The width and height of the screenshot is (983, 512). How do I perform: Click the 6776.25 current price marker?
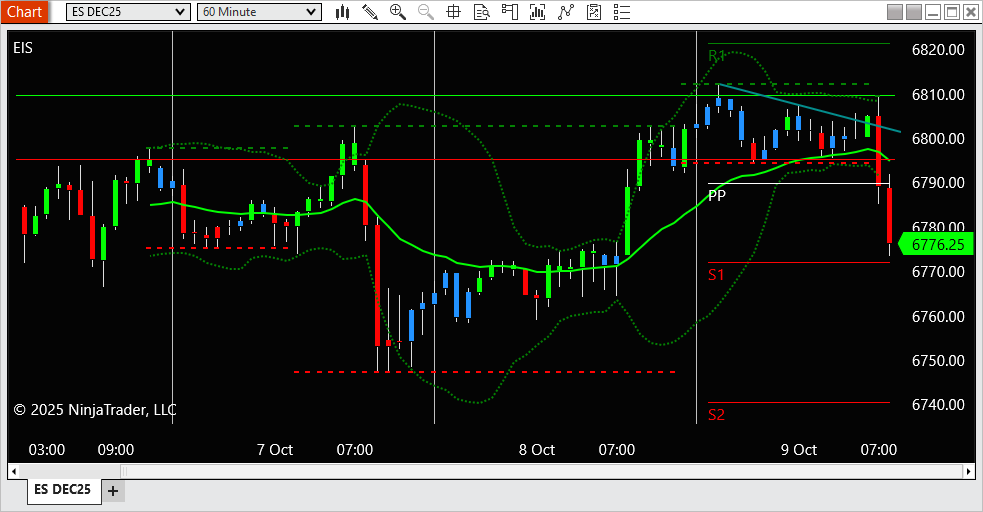(x=937, y=244)
